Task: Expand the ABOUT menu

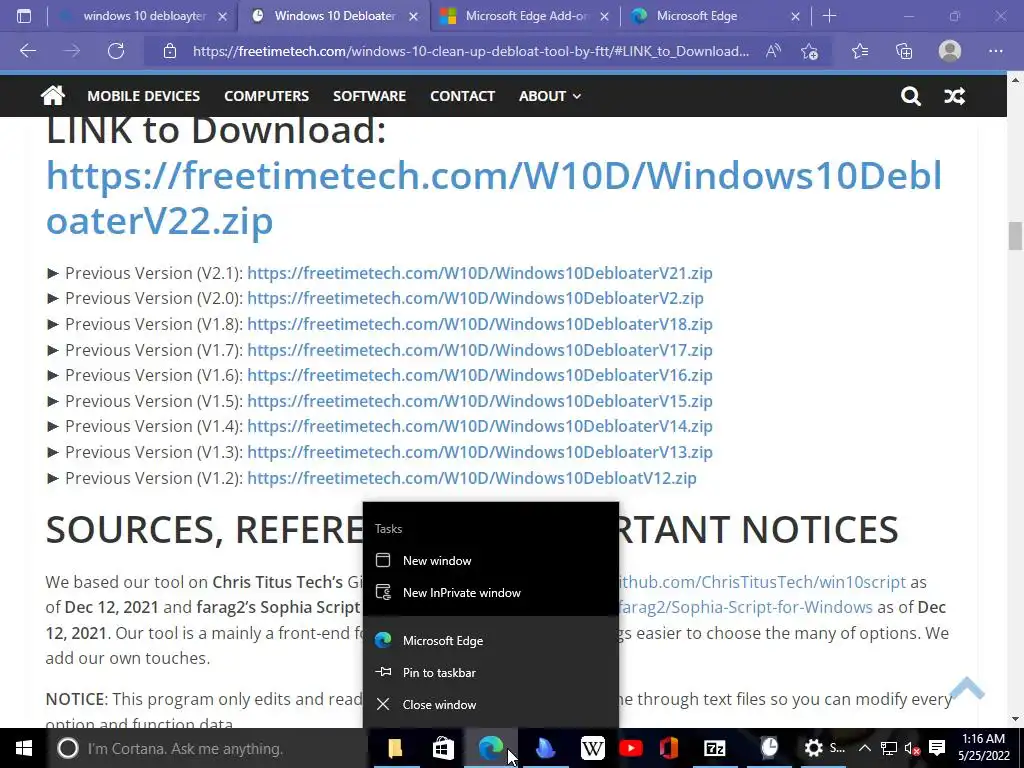Action: tap(549, 96)
